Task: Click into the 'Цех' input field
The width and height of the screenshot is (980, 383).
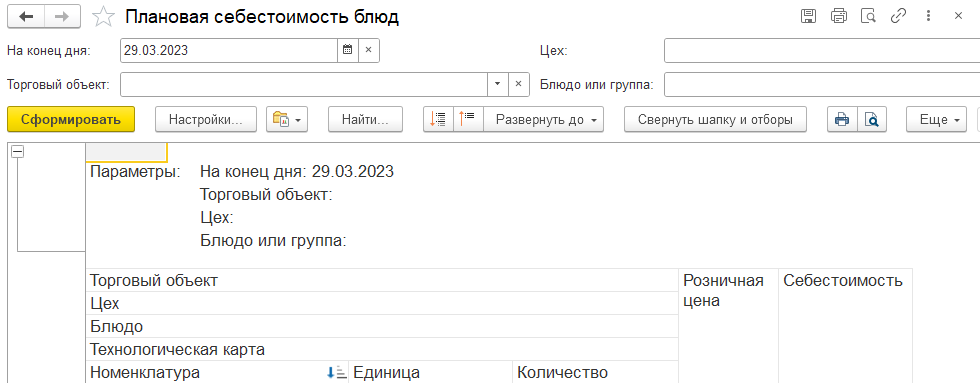Action: (822, 51)
